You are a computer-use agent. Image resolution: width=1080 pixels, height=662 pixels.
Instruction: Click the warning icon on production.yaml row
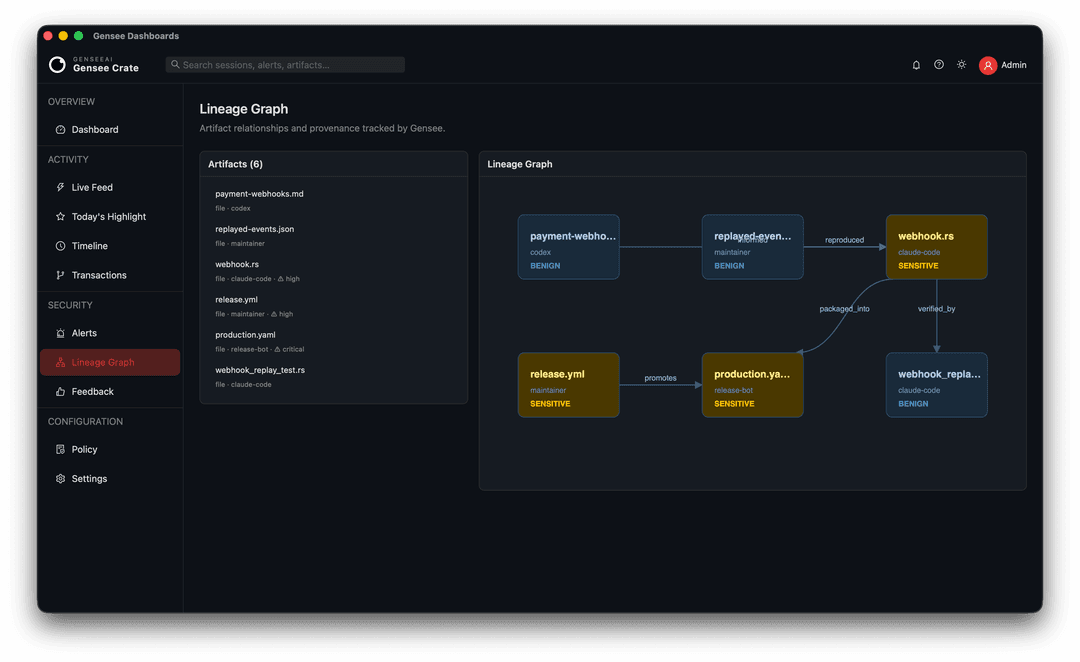click(x=278, y=349)
